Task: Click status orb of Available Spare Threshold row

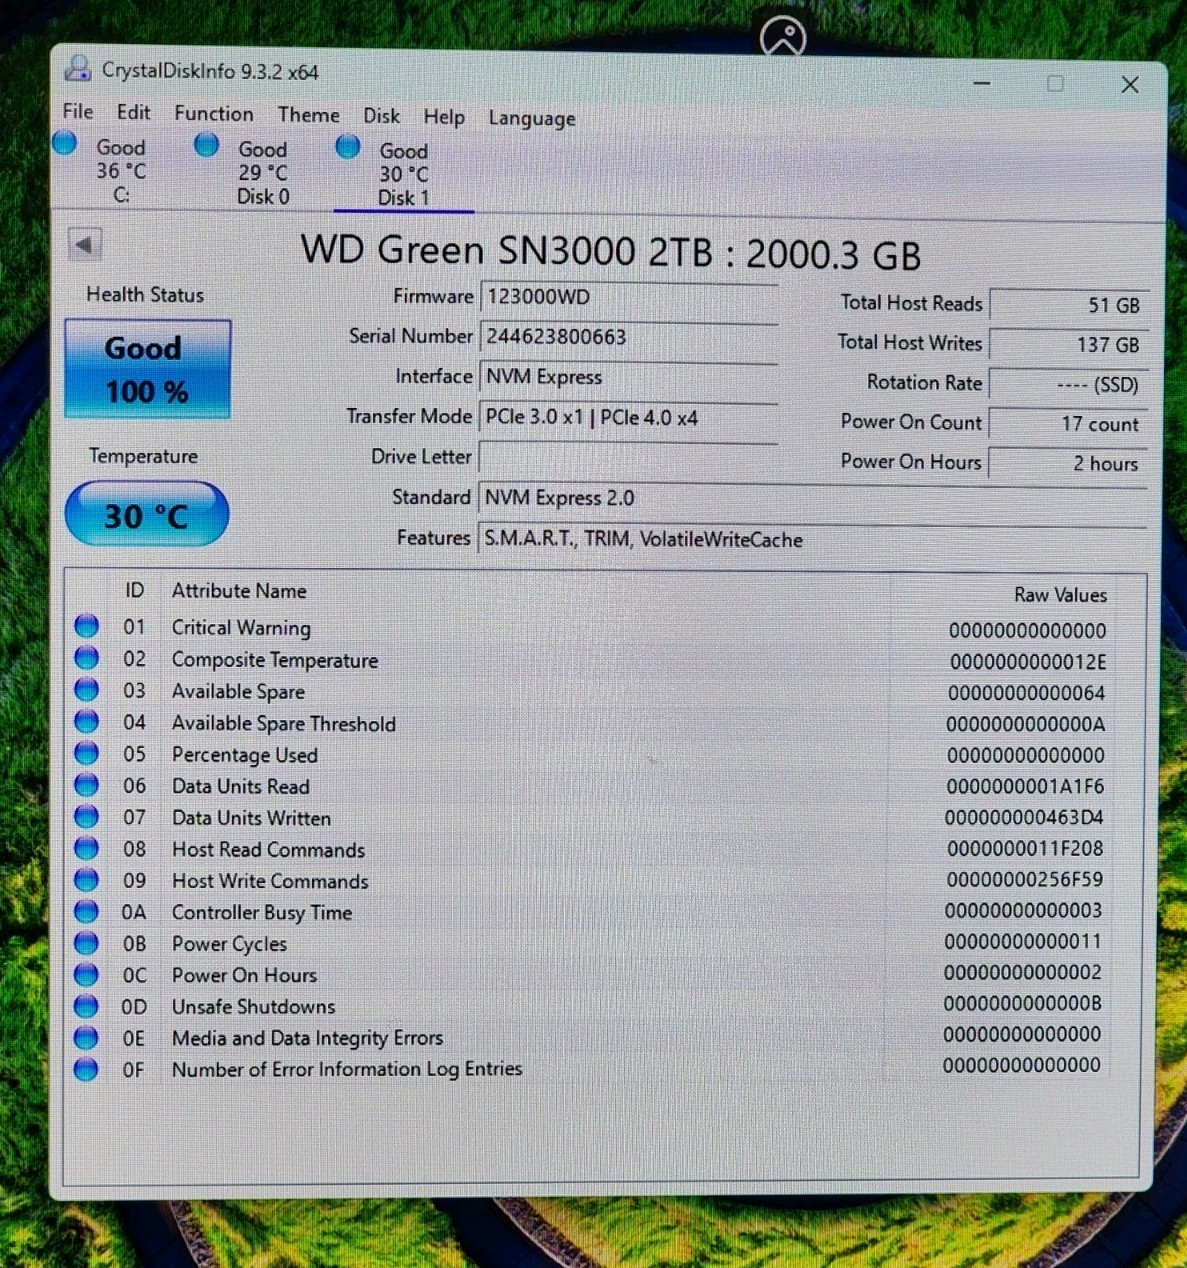Action: 87,720
